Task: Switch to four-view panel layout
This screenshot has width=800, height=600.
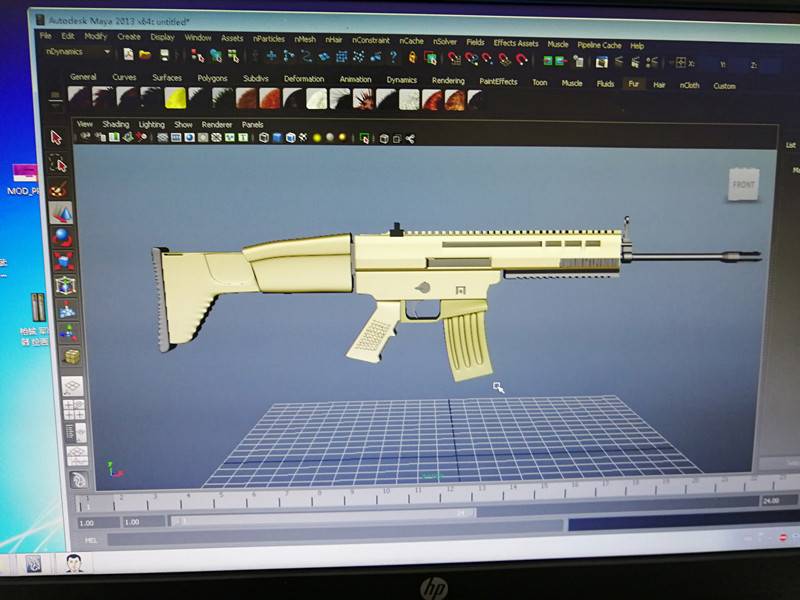Action: pyautogui.click(x=73, y=409)
